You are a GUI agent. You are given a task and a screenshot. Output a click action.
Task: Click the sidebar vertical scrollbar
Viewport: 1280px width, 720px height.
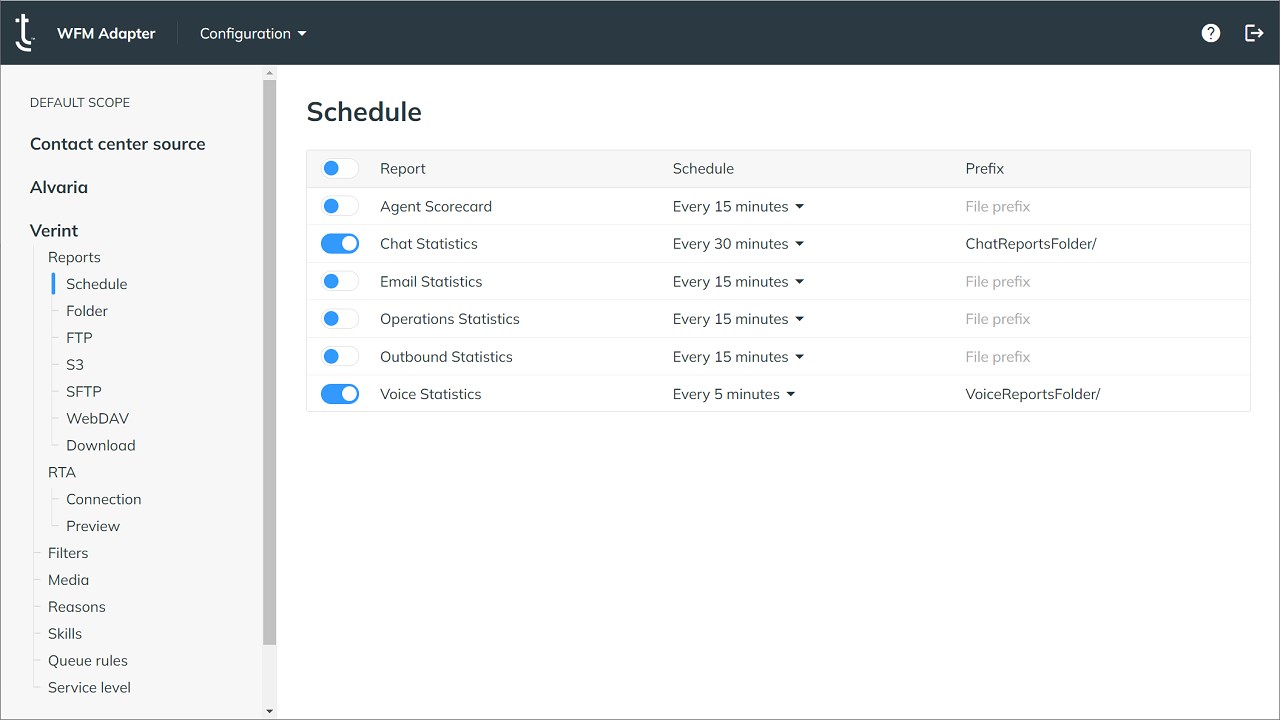tap(269, 360)
